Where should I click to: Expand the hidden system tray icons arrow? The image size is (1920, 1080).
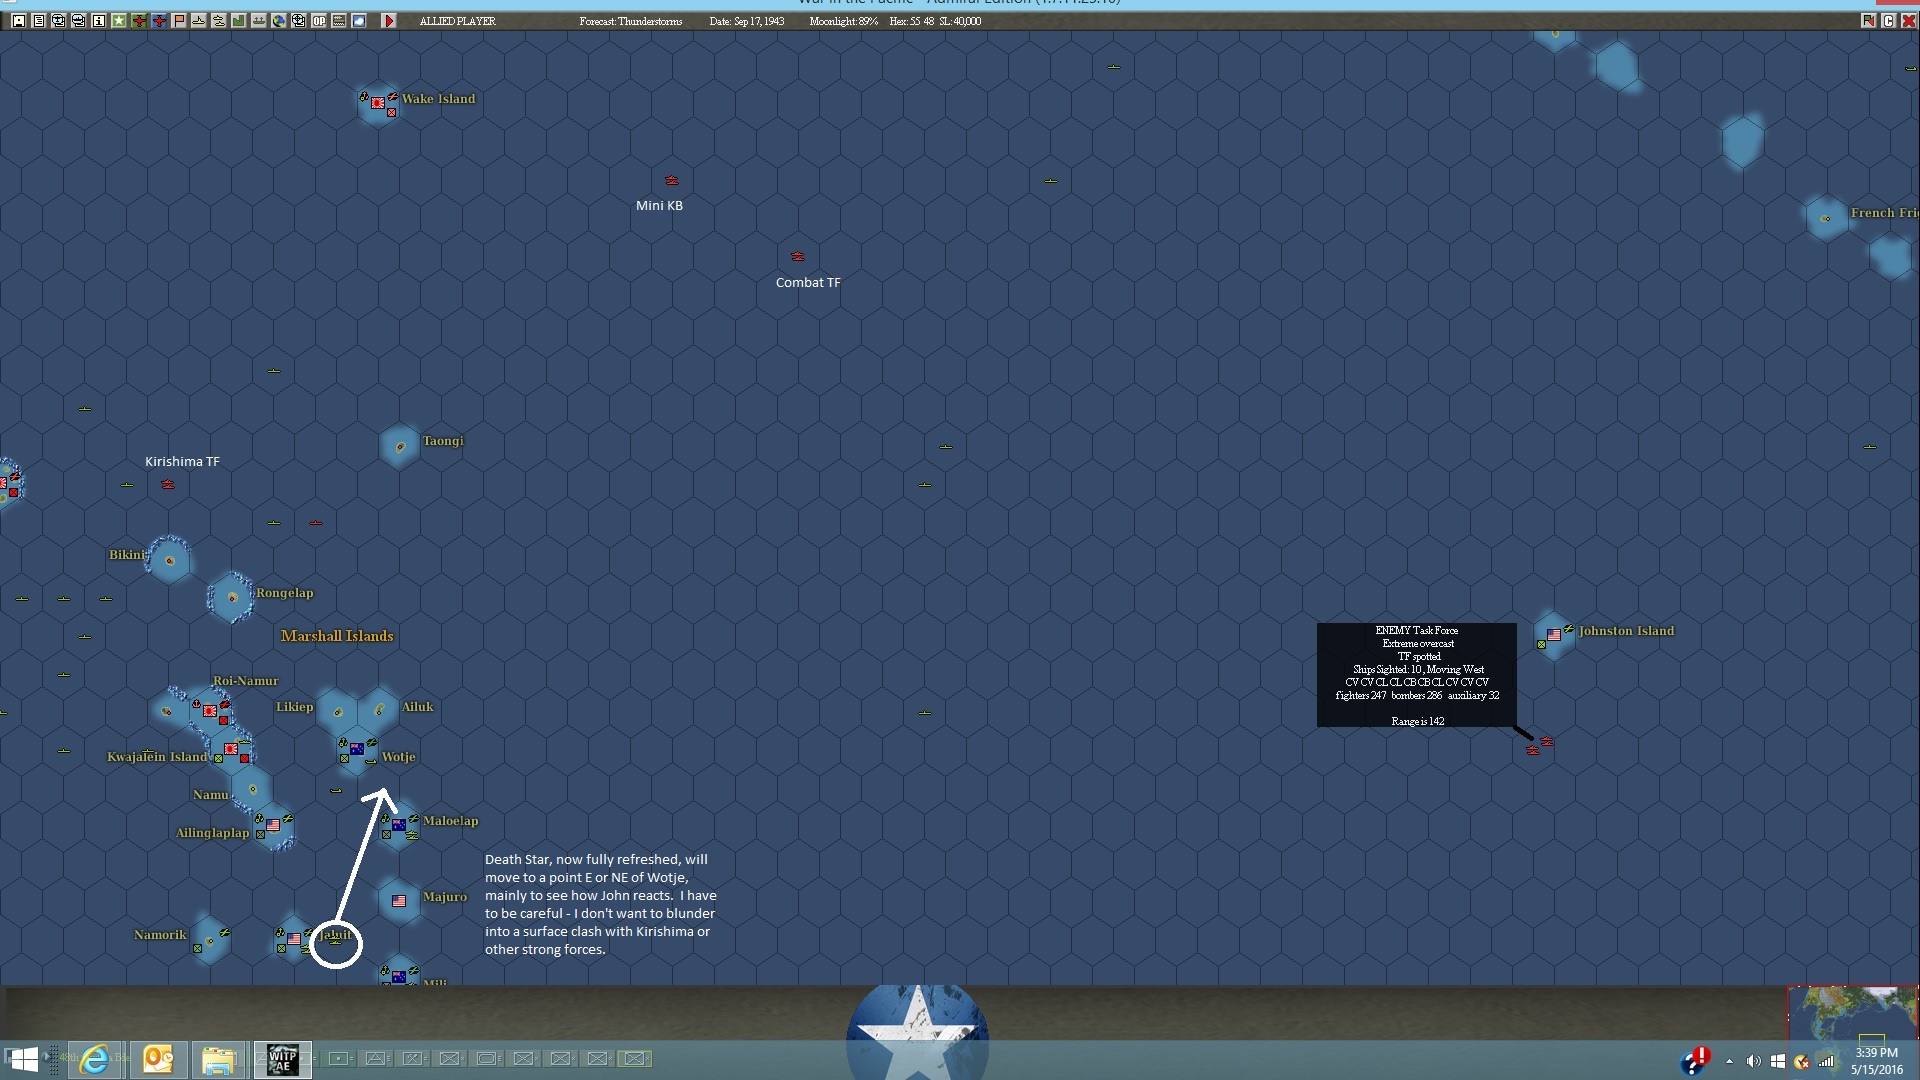pyautogui.click(x=1729, y=1061)
